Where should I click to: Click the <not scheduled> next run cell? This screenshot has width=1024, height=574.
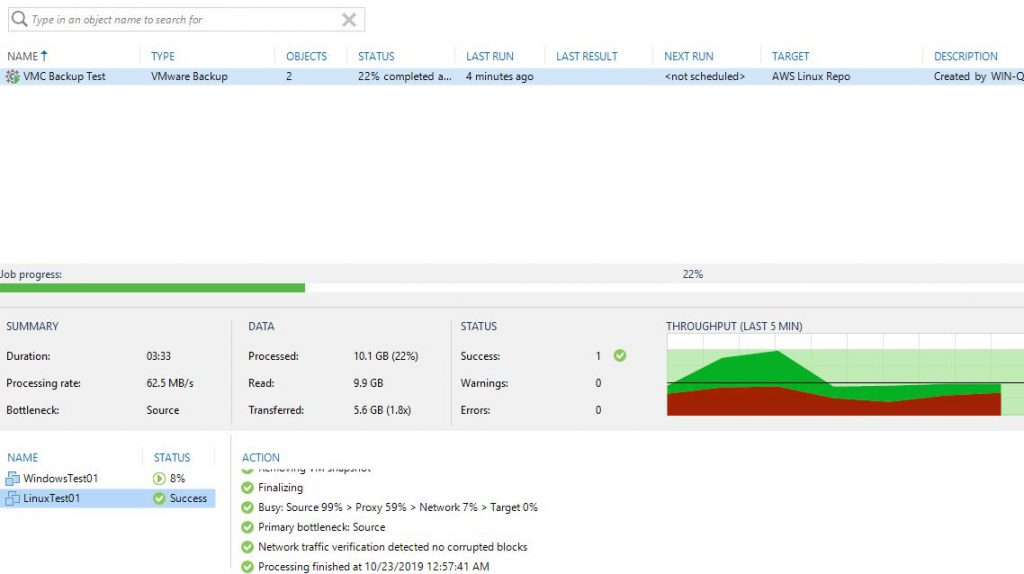click(705, 76)
